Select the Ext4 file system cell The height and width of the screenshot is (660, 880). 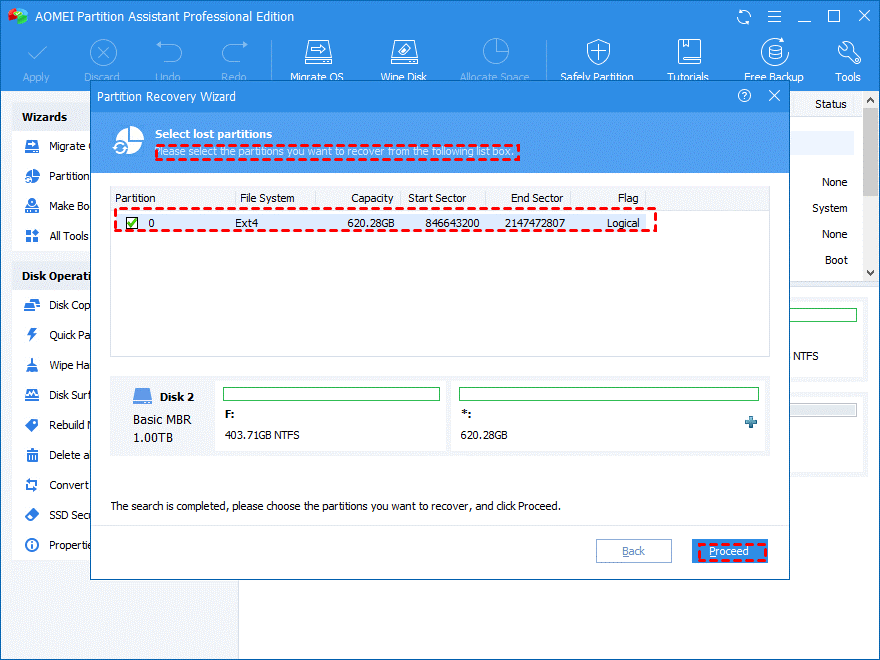[x=246, y=223]
